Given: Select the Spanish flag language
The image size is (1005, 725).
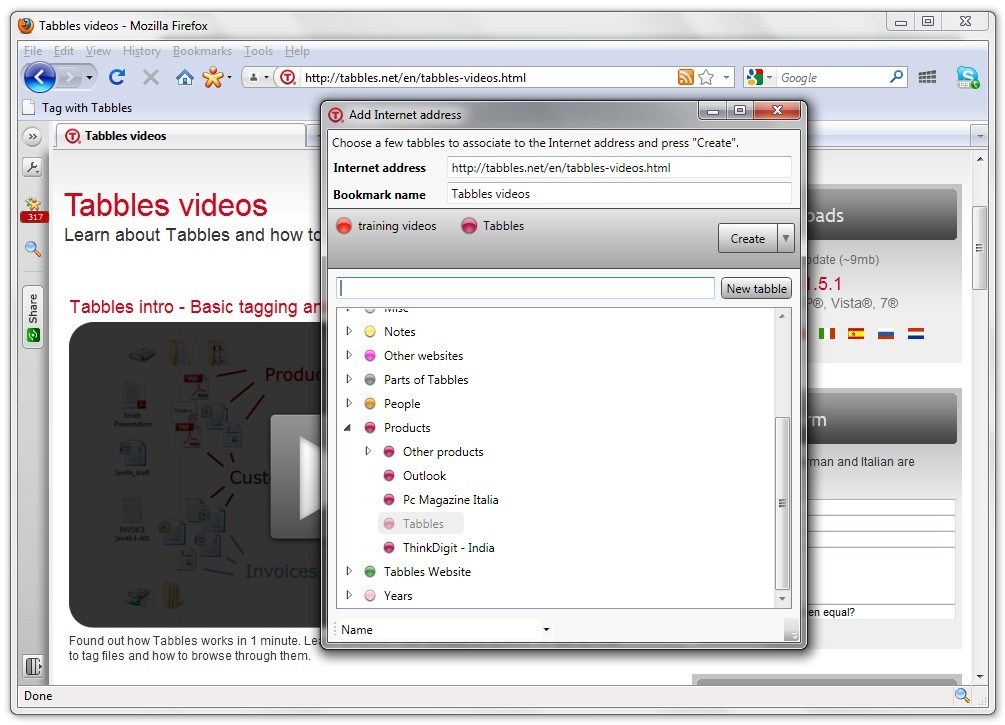Looking at the screenshot, I should tap(856, 333).
